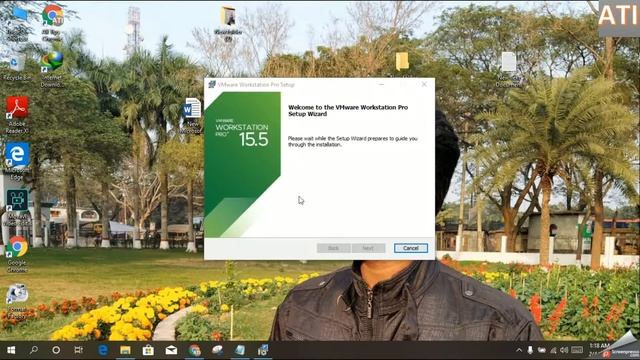The image size is (640, 360).
Task: Open the Format Factory desktop shortcut
Action: pos(17,301)
